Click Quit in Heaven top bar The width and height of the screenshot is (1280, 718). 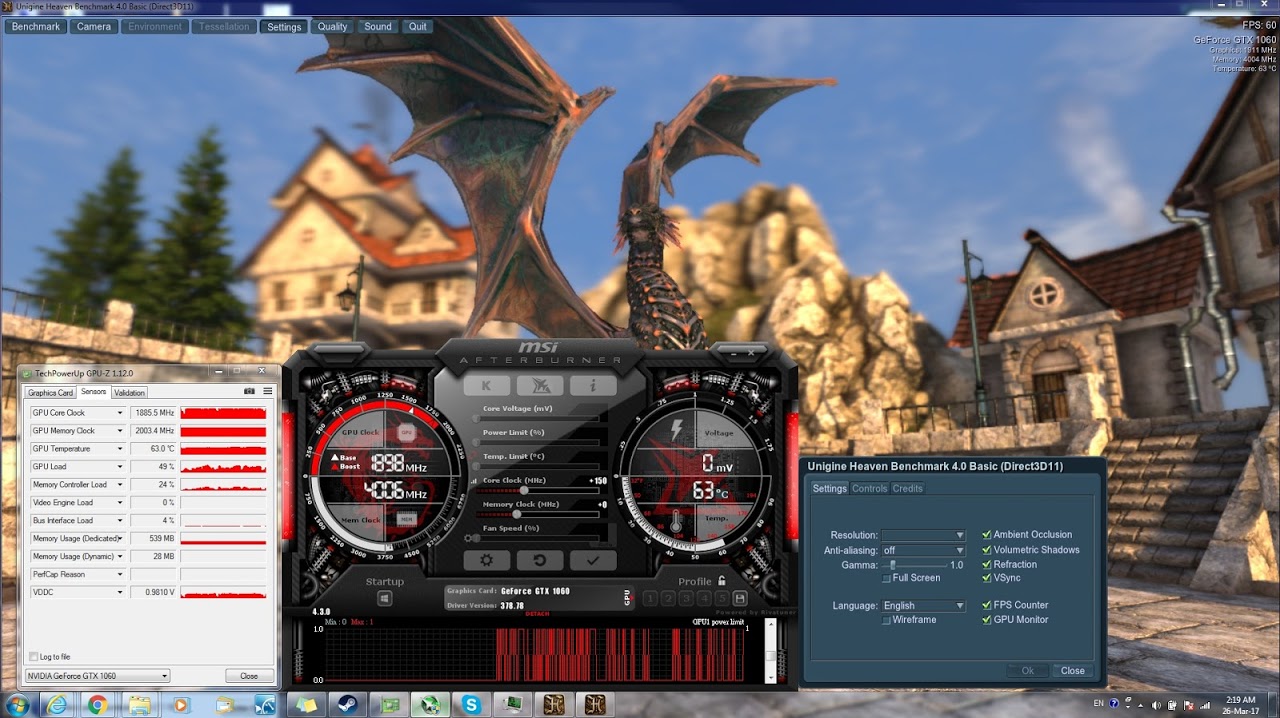coord(417,27)
